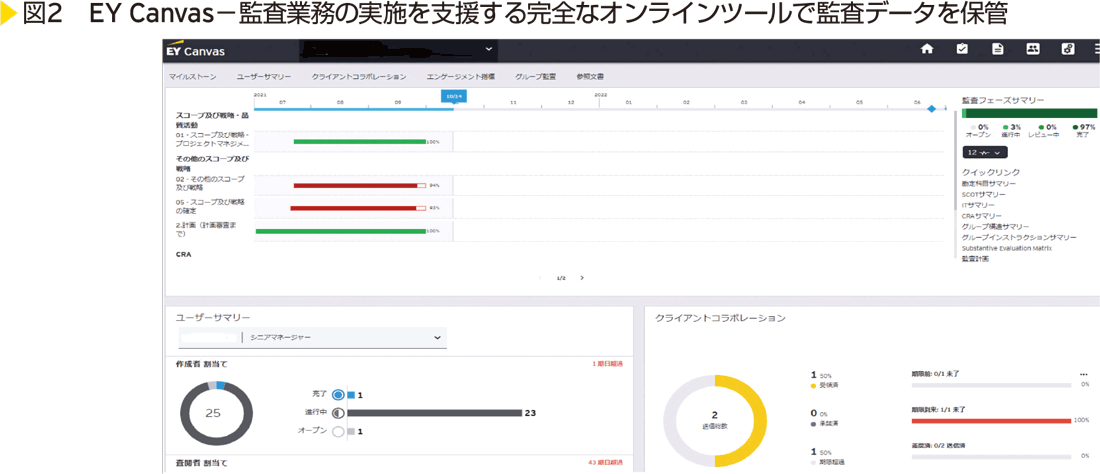
Task: Click the EY Canvas logo
Action: [x=196, y=50]
